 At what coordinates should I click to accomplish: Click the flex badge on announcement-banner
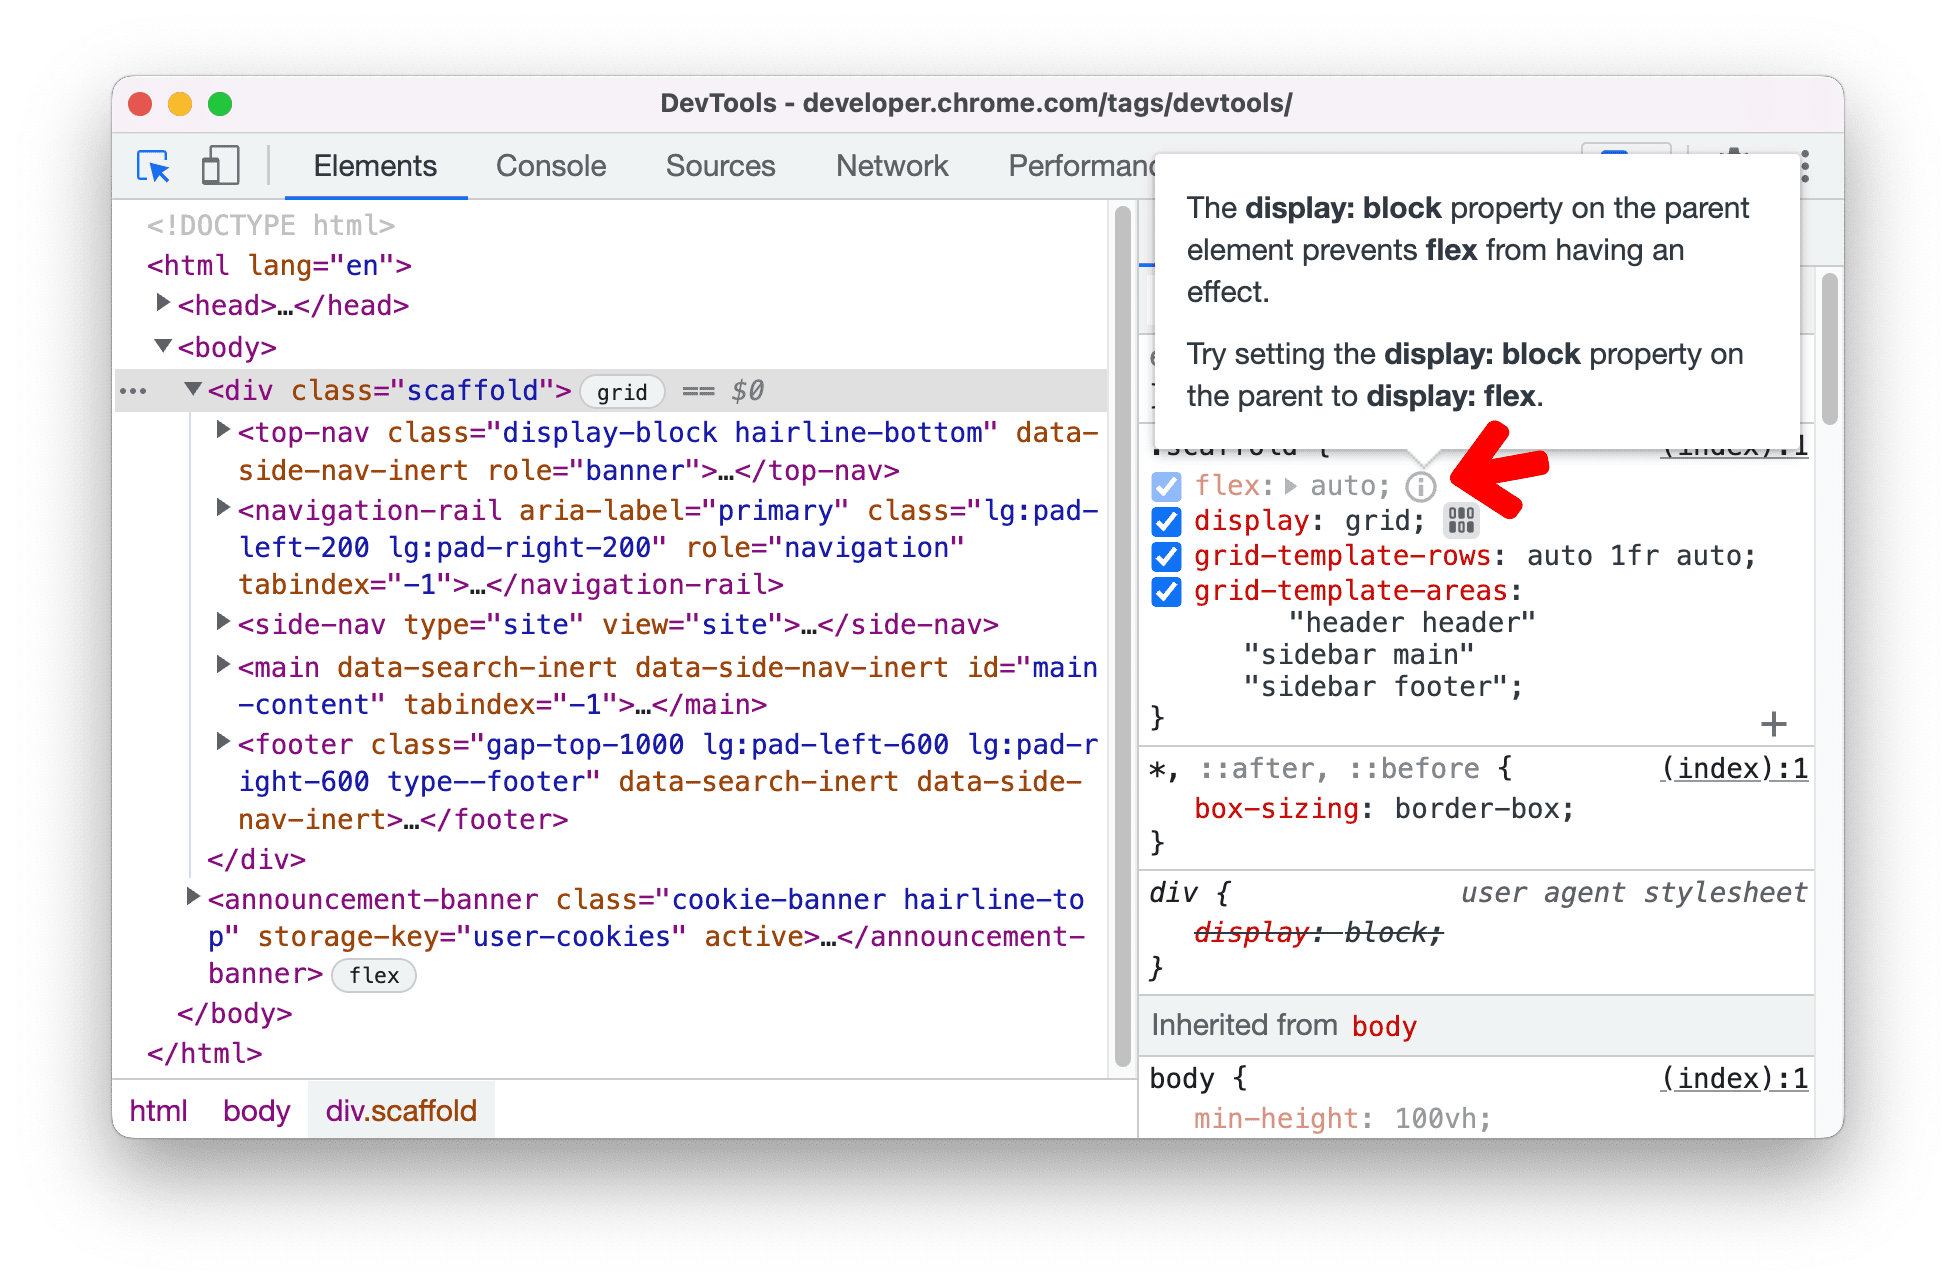(x=377, y=976)
